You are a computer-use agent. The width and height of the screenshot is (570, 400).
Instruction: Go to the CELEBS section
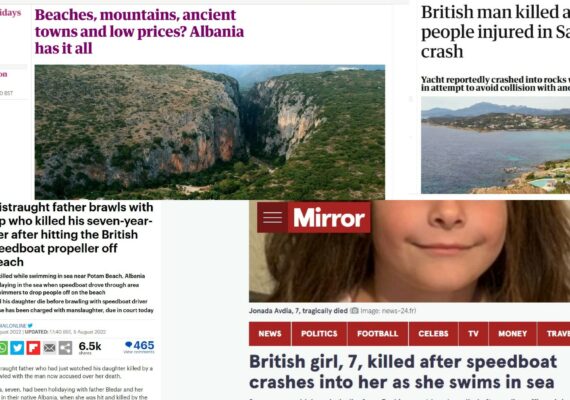coord(433,333)
